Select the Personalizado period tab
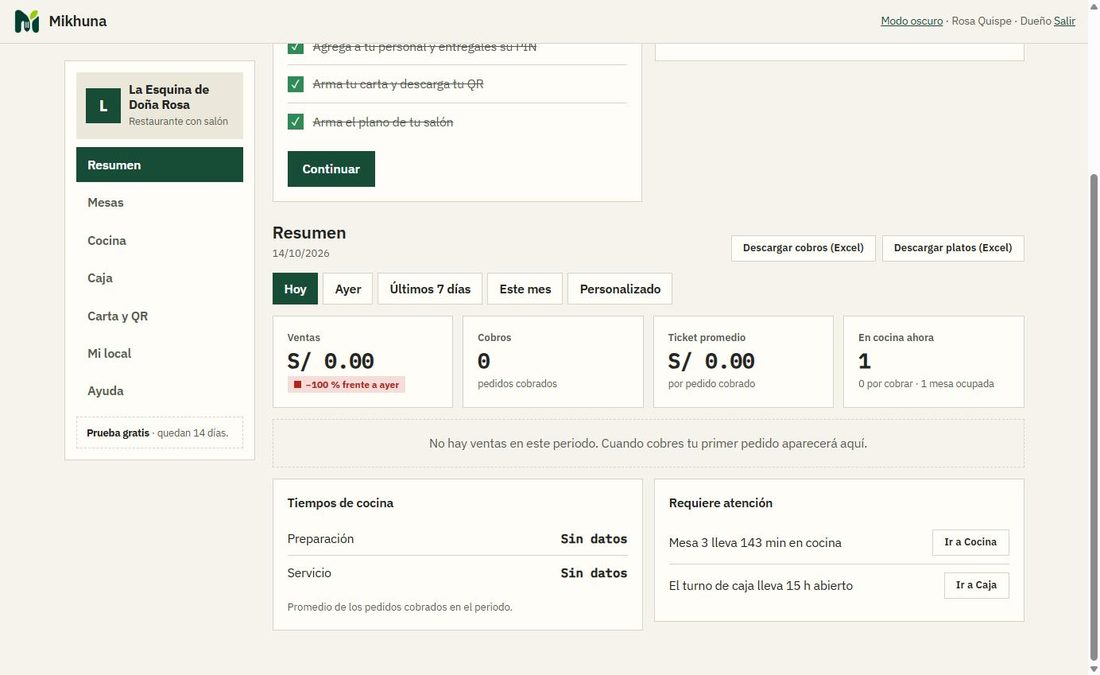Image resolution: width=1100 pixels, height=675 pixels. tap(620, 289)
